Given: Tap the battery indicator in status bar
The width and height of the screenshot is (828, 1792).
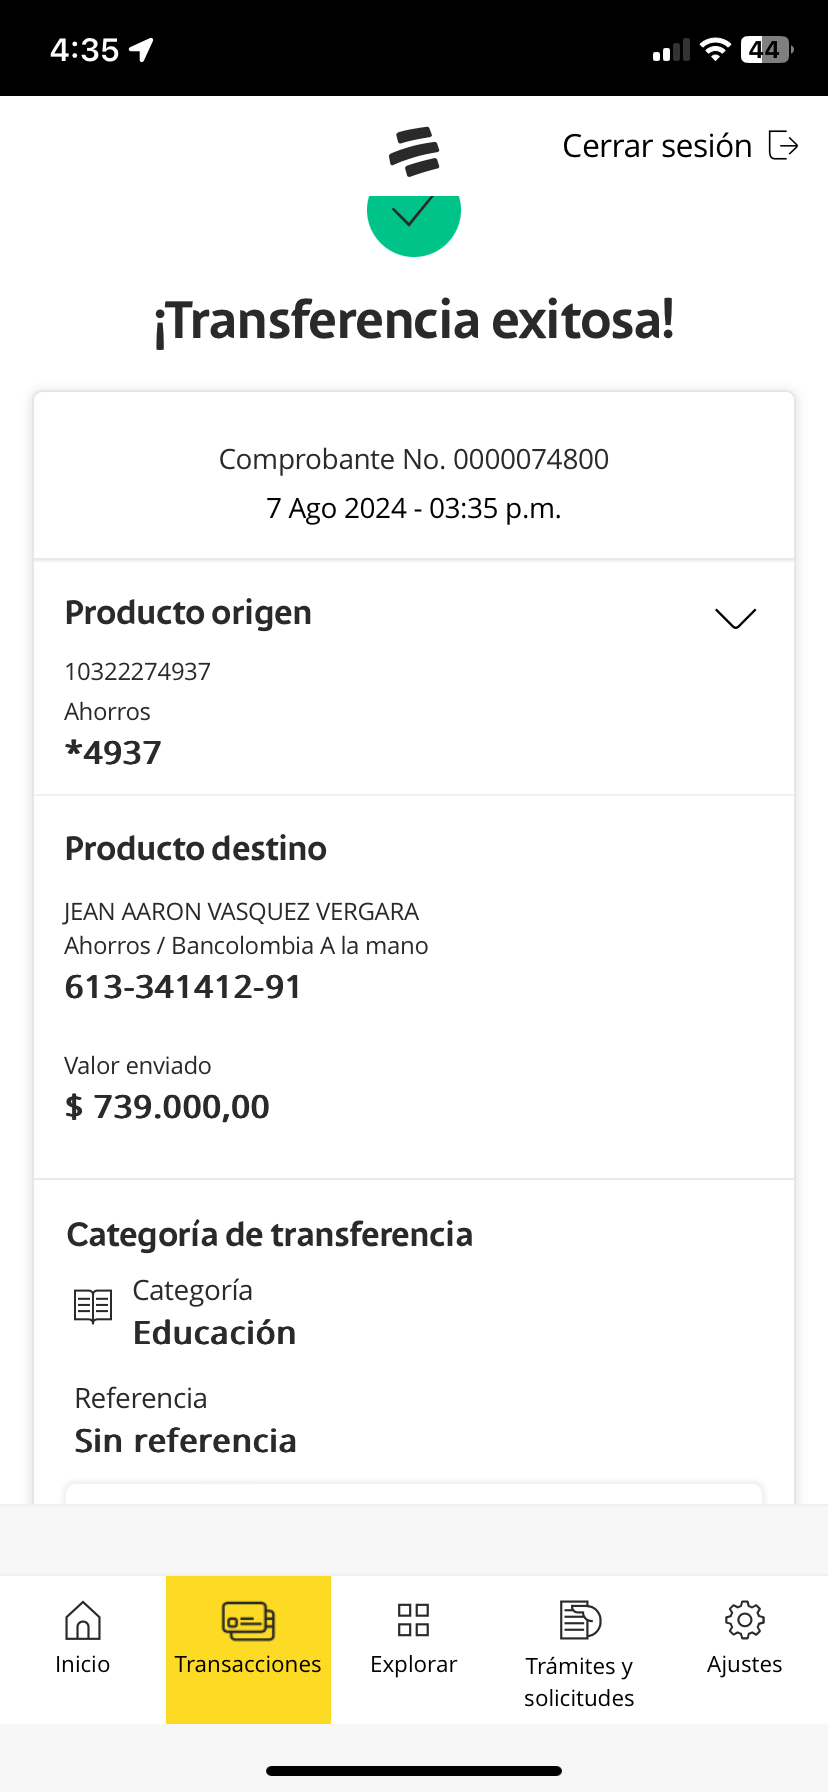Looking at the screenshot, I should point(766,50).
